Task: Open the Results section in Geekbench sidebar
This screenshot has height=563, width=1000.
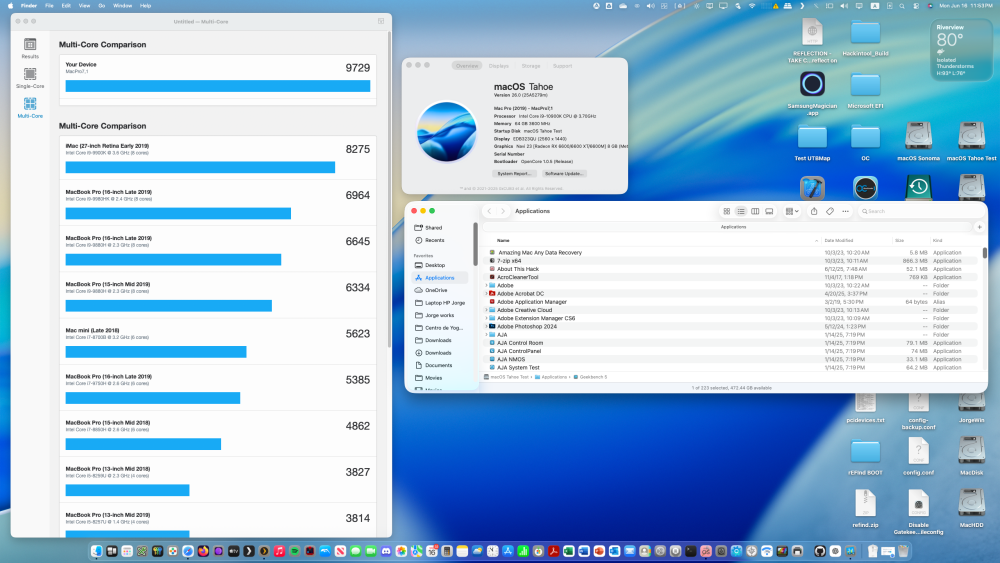Action: tap(30, 48)
